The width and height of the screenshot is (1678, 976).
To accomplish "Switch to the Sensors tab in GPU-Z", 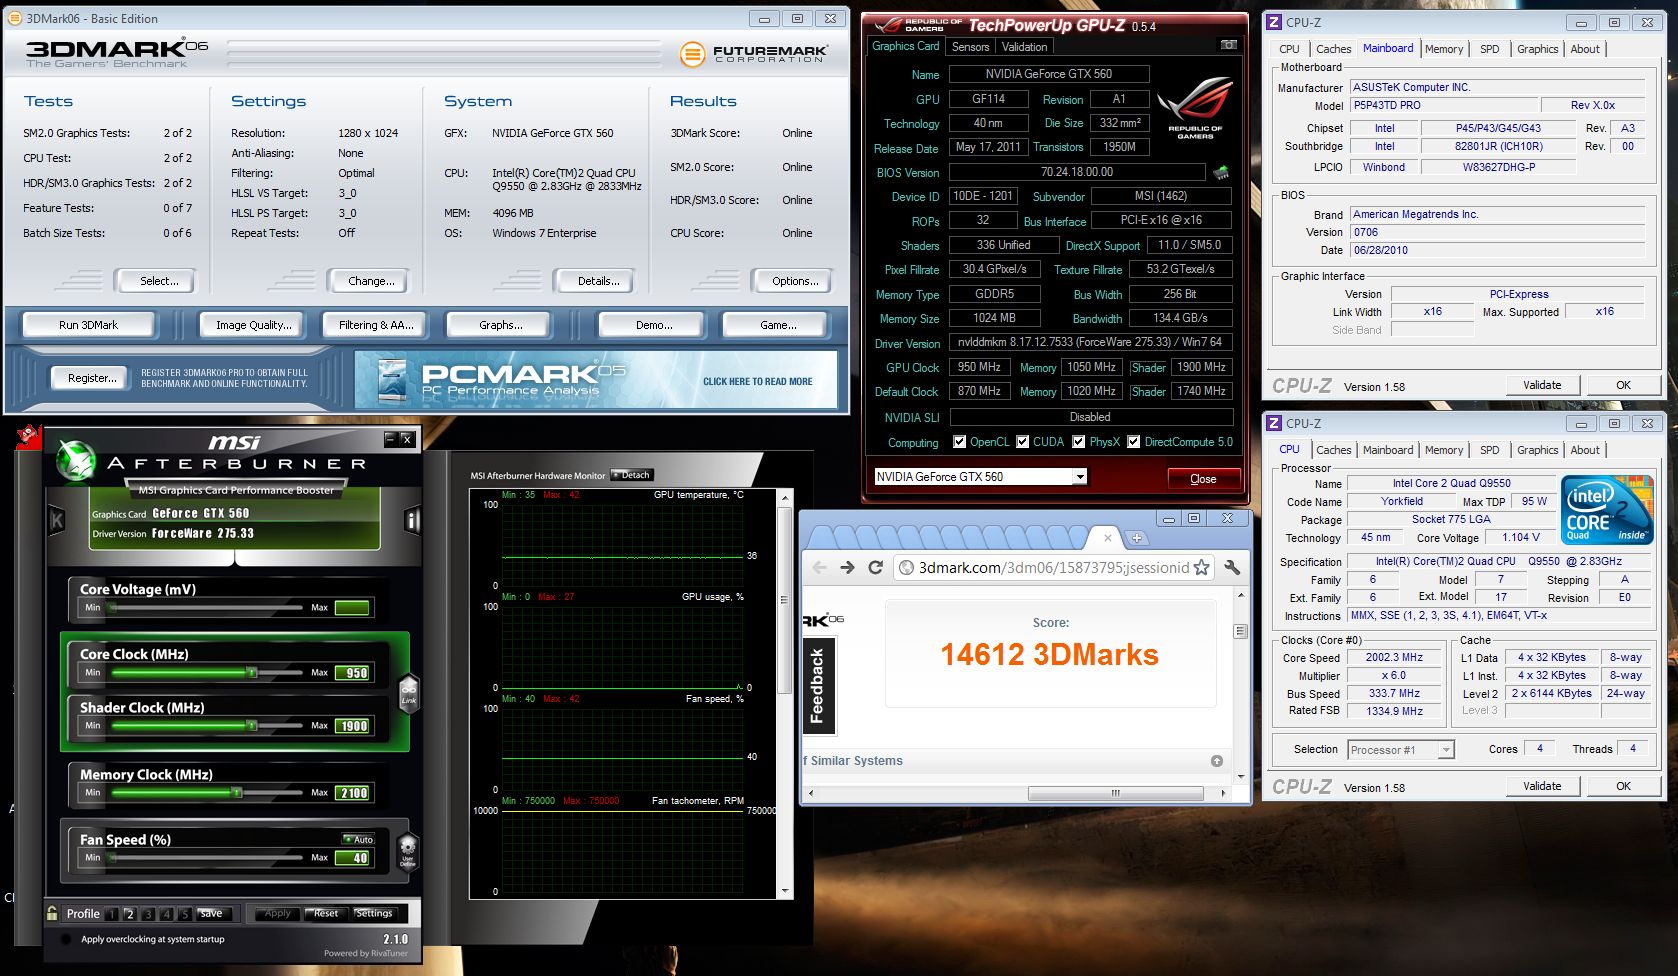I will click(970, 47).
